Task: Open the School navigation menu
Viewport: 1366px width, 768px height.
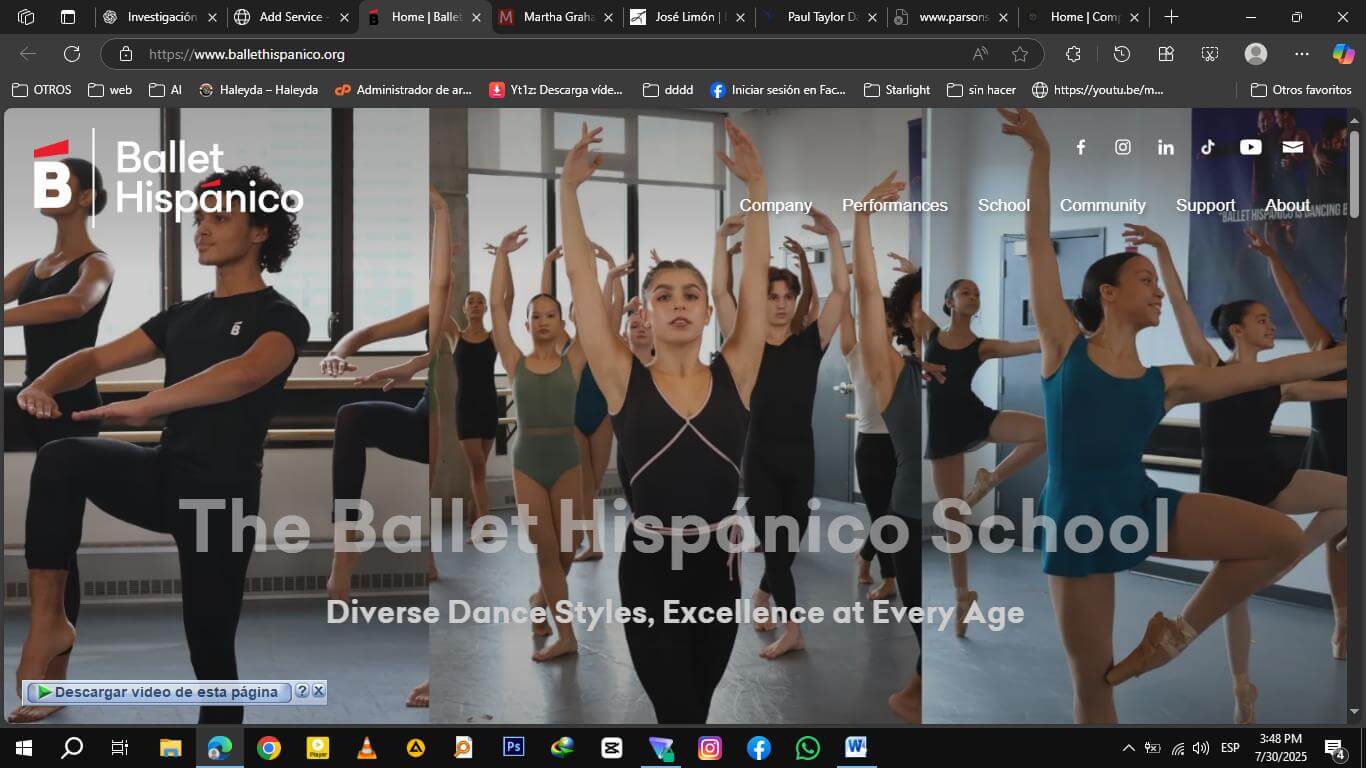Action: [x=1003, y=205]
